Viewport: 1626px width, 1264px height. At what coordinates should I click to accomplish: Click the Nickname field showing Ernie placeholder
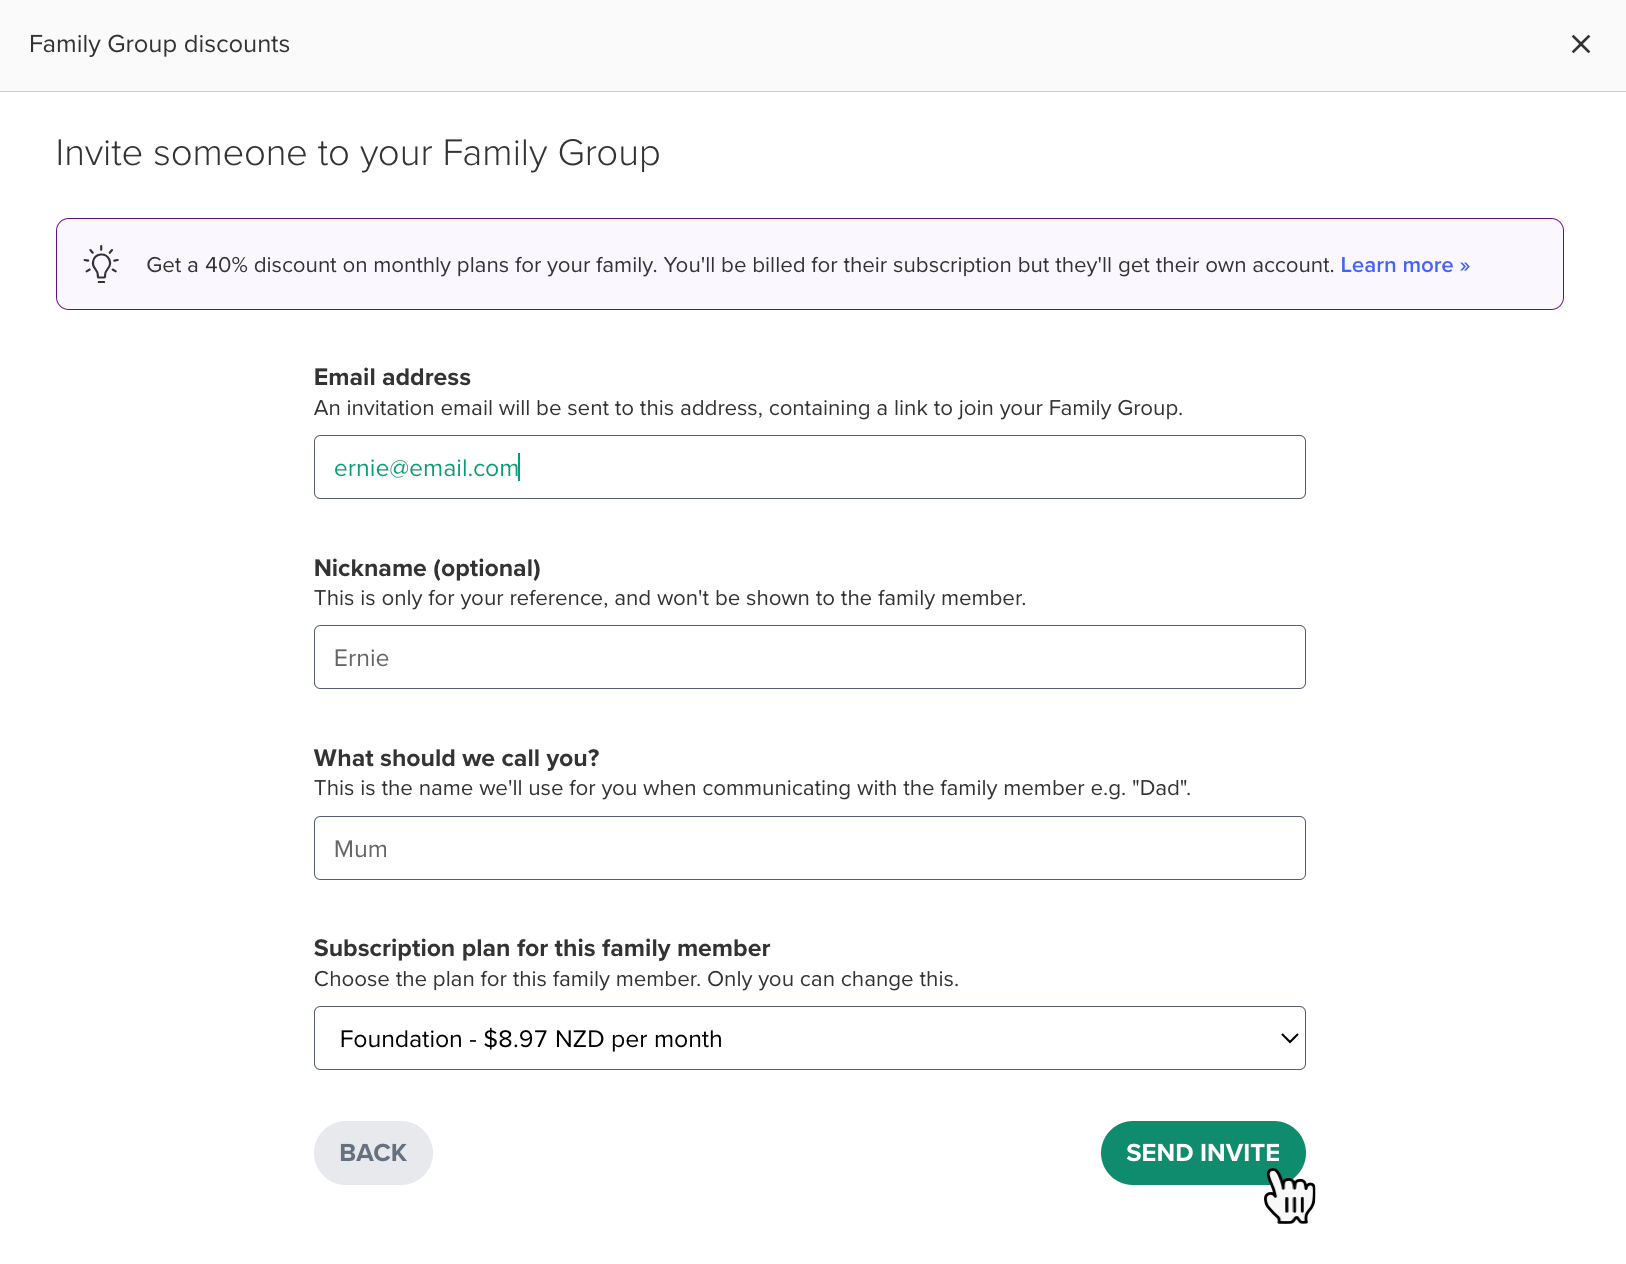[x=809, y=657]
